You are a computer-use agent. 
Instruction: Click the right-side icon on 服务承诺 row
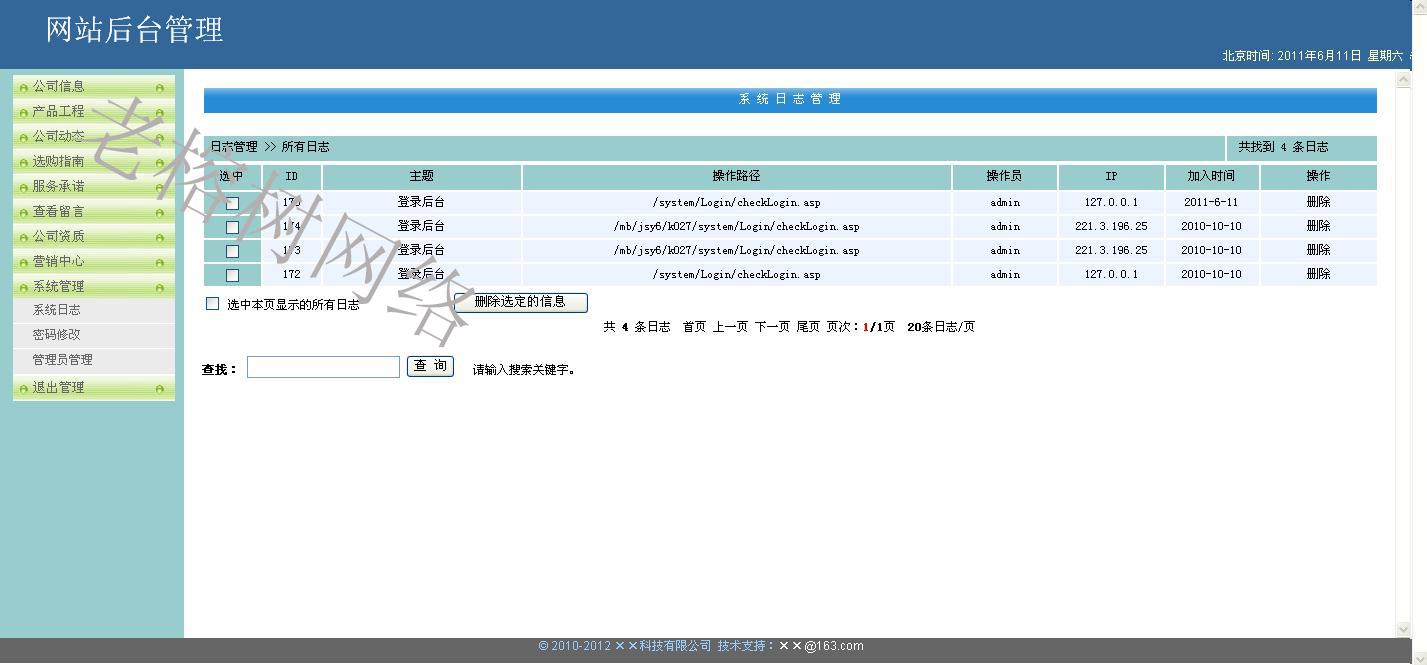[159, 188]
